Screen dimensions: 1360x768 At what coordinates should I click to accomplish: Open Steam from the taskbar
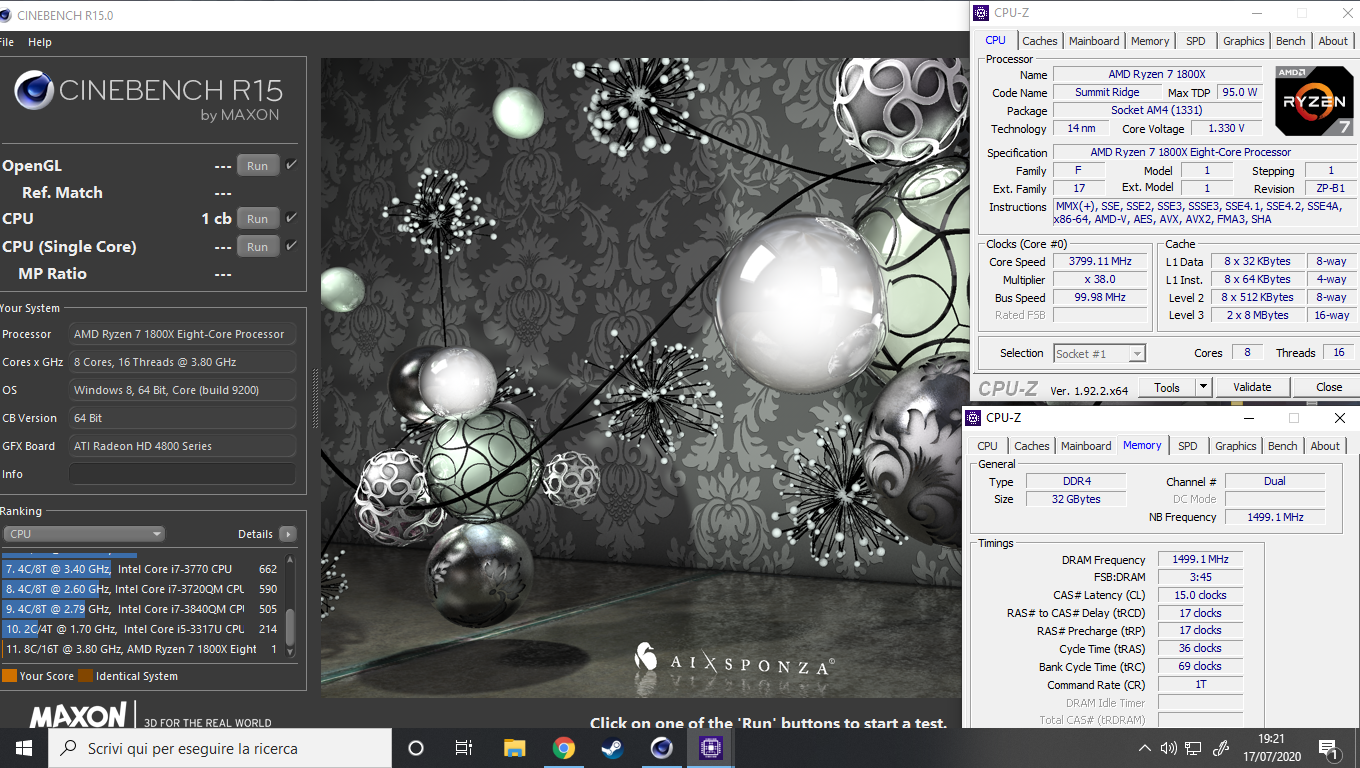(x=612, y=748)
